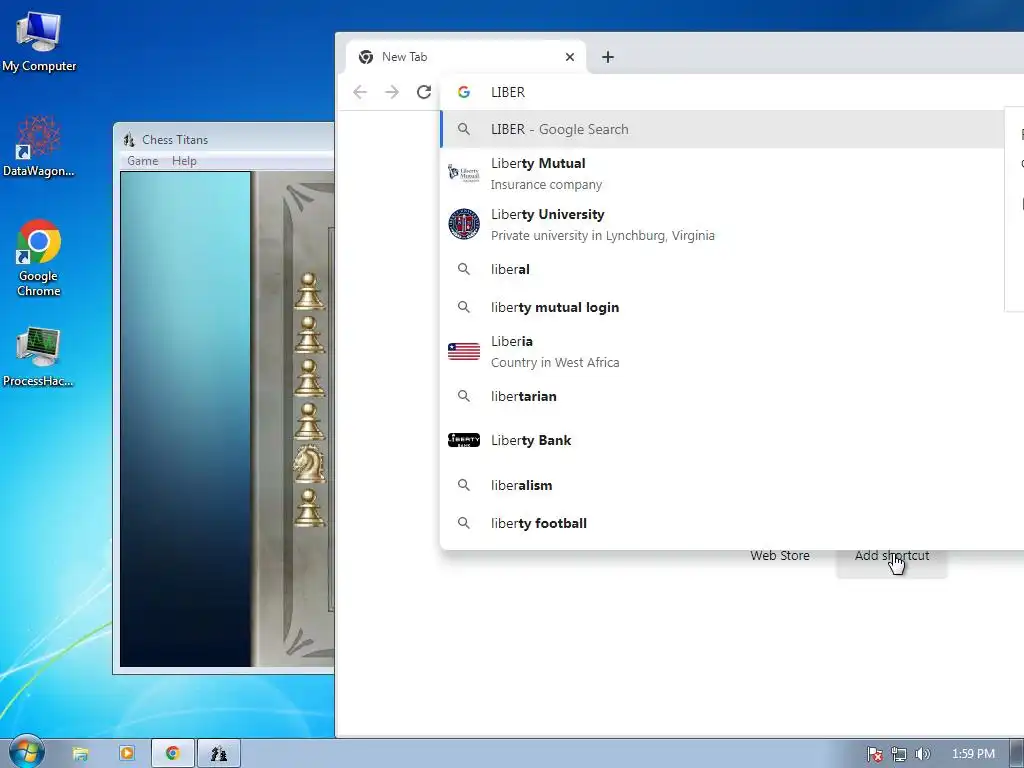The height and width of the screenshot is (768, 1024).
Task: Click the Google logo in address bar
Action: tap(464, 92)
